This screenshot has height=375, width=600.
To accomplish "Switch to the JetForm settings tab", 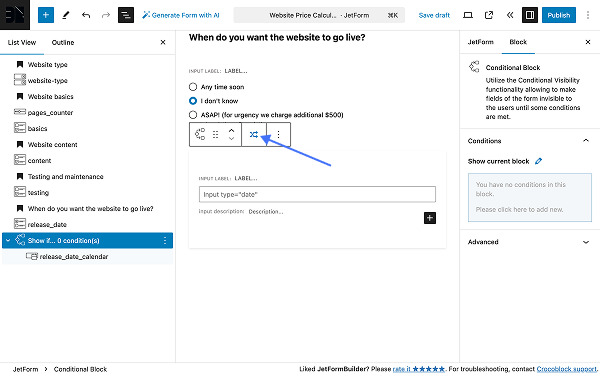I will [x=481, y=42].
